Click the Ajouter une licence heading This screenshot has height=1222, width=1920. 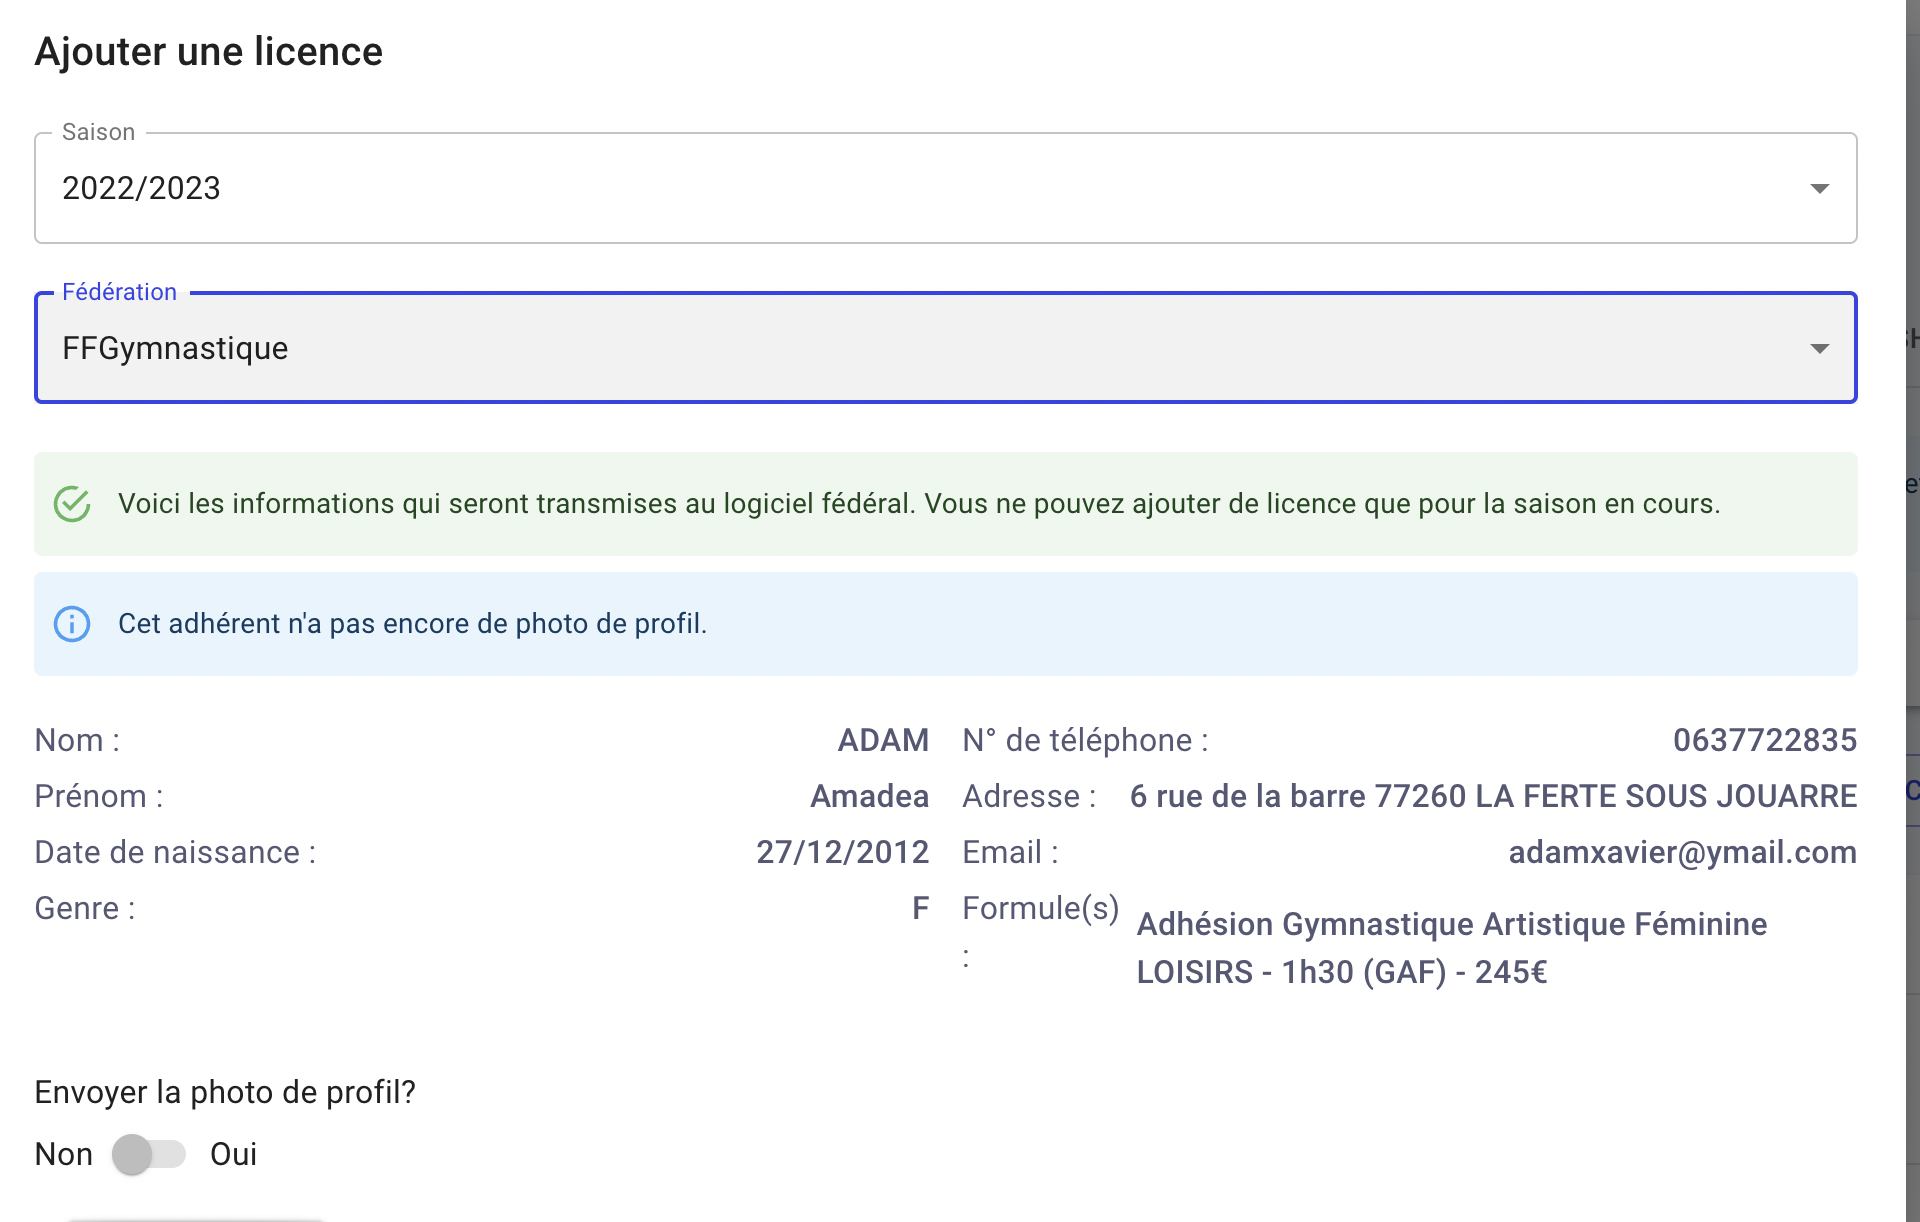coord(208,52)
